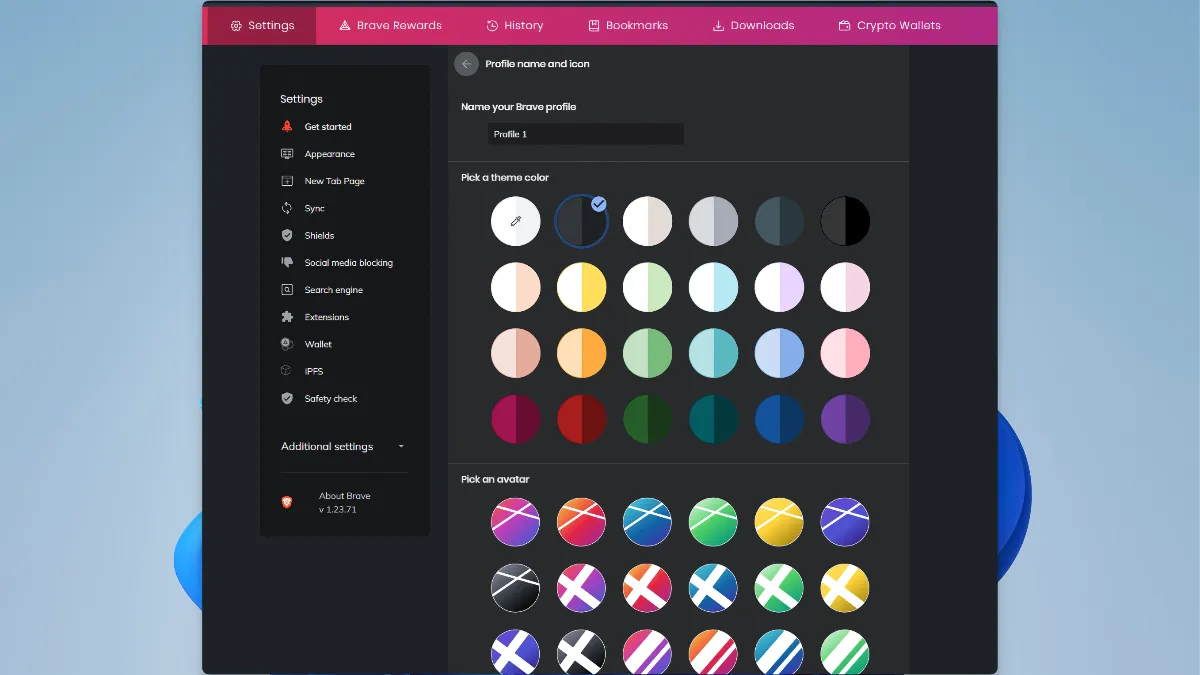Pick the green avatar with thin lines

point(714,522)
